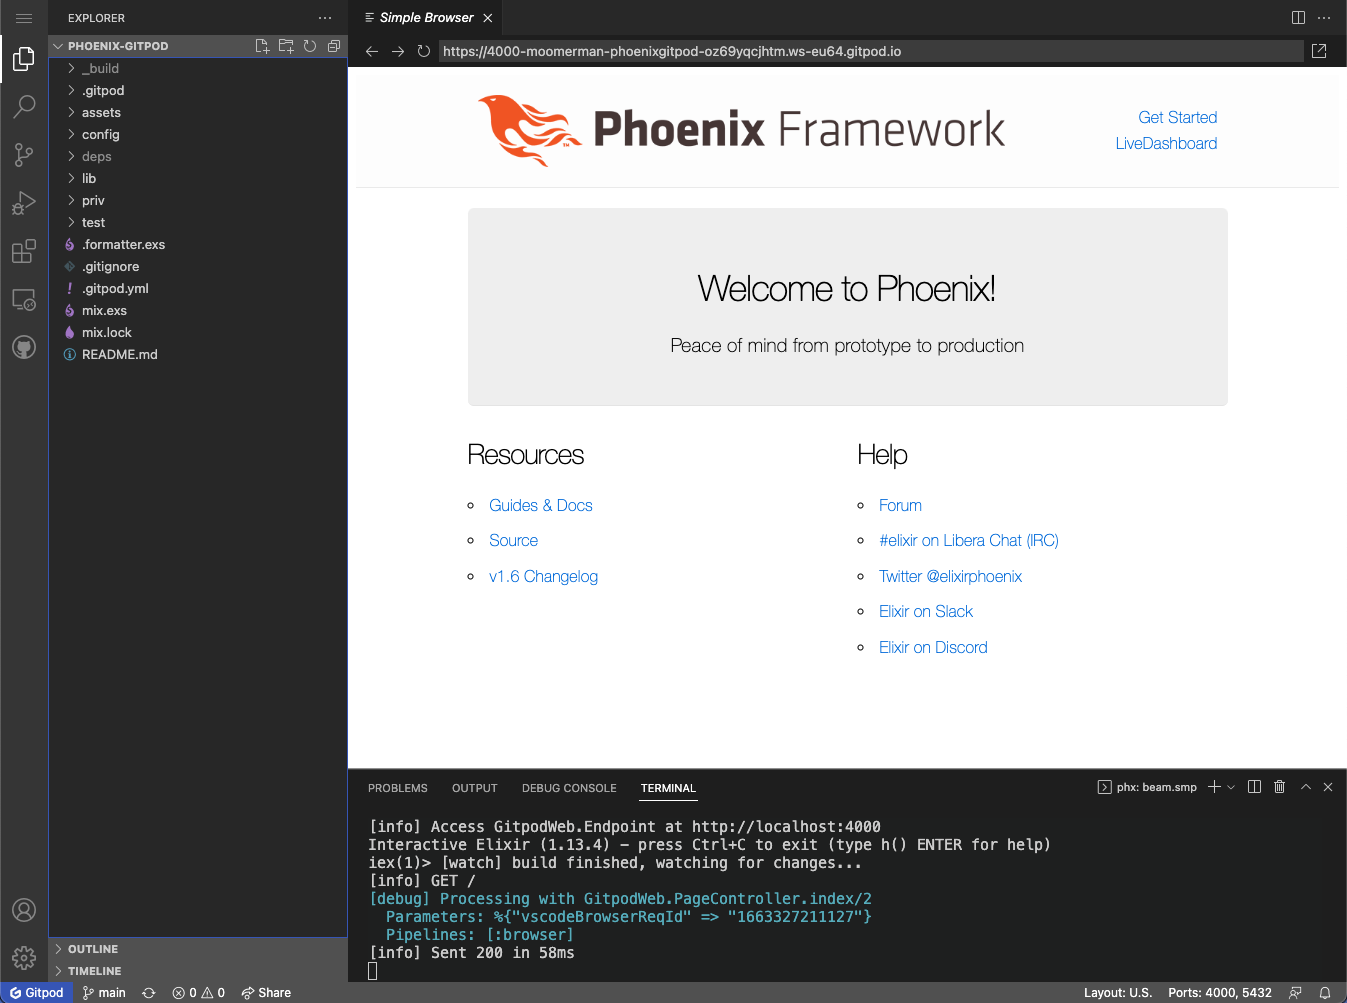1347x1003 pixels.
Task: Reload the Simple Browser page
Action: (x=424, y=51)
